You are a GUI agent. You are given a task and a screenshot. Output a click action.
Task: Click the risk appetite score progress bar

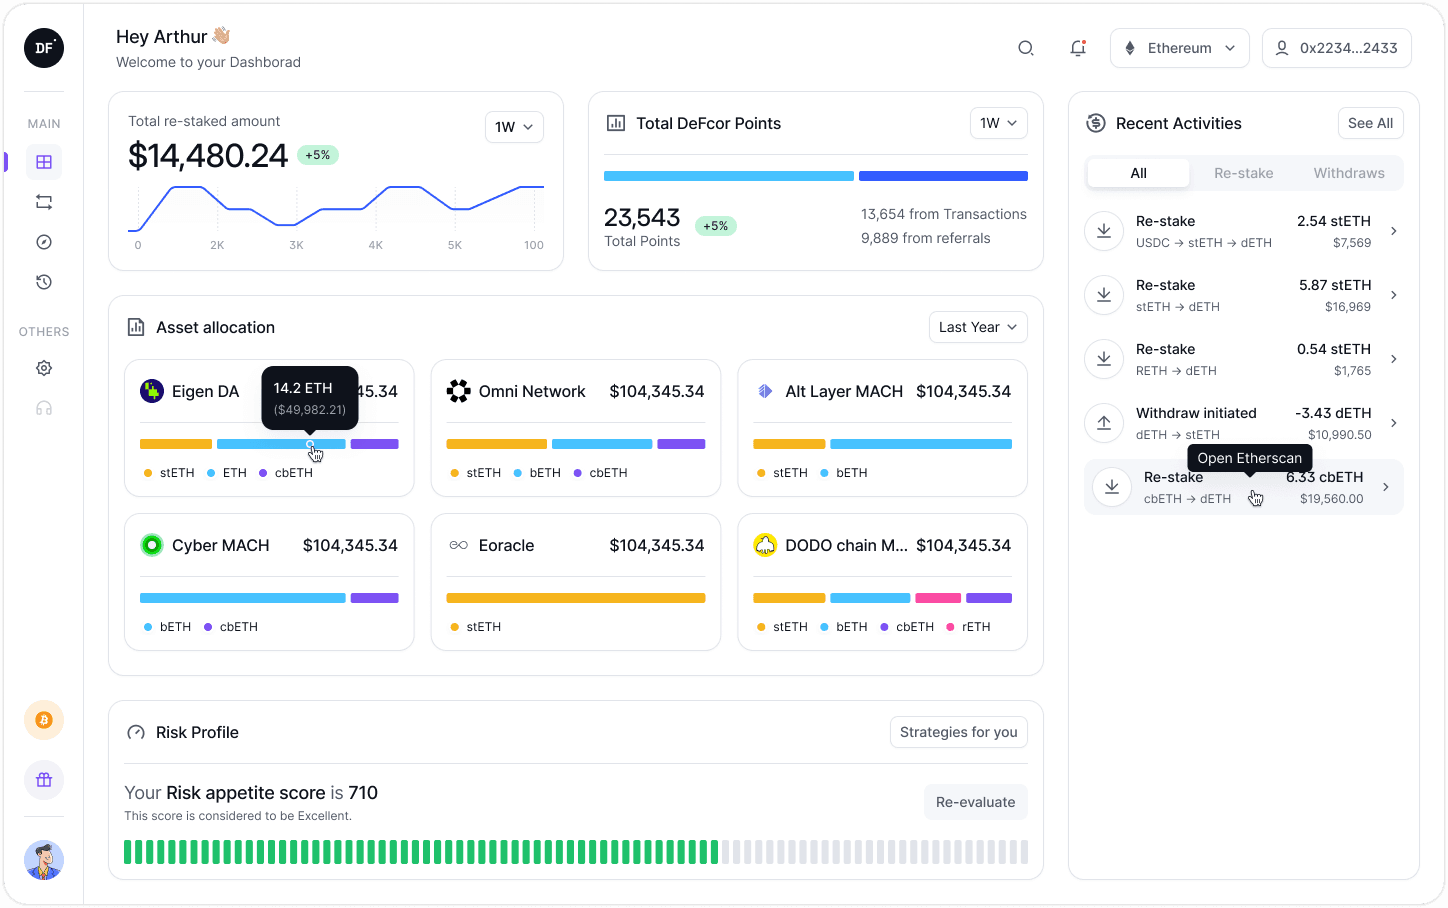(x=576, y=852)
